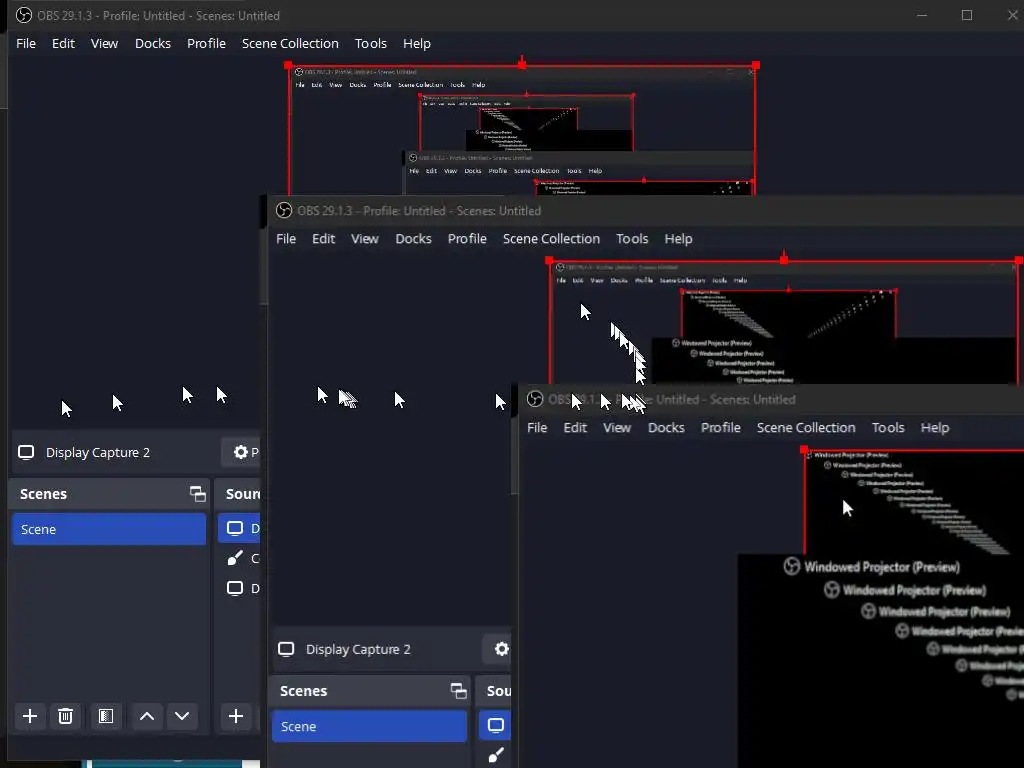Click View in the middle nested OBS window
This screenshot has height=768, width=1024.
click(x=365, y=238)
